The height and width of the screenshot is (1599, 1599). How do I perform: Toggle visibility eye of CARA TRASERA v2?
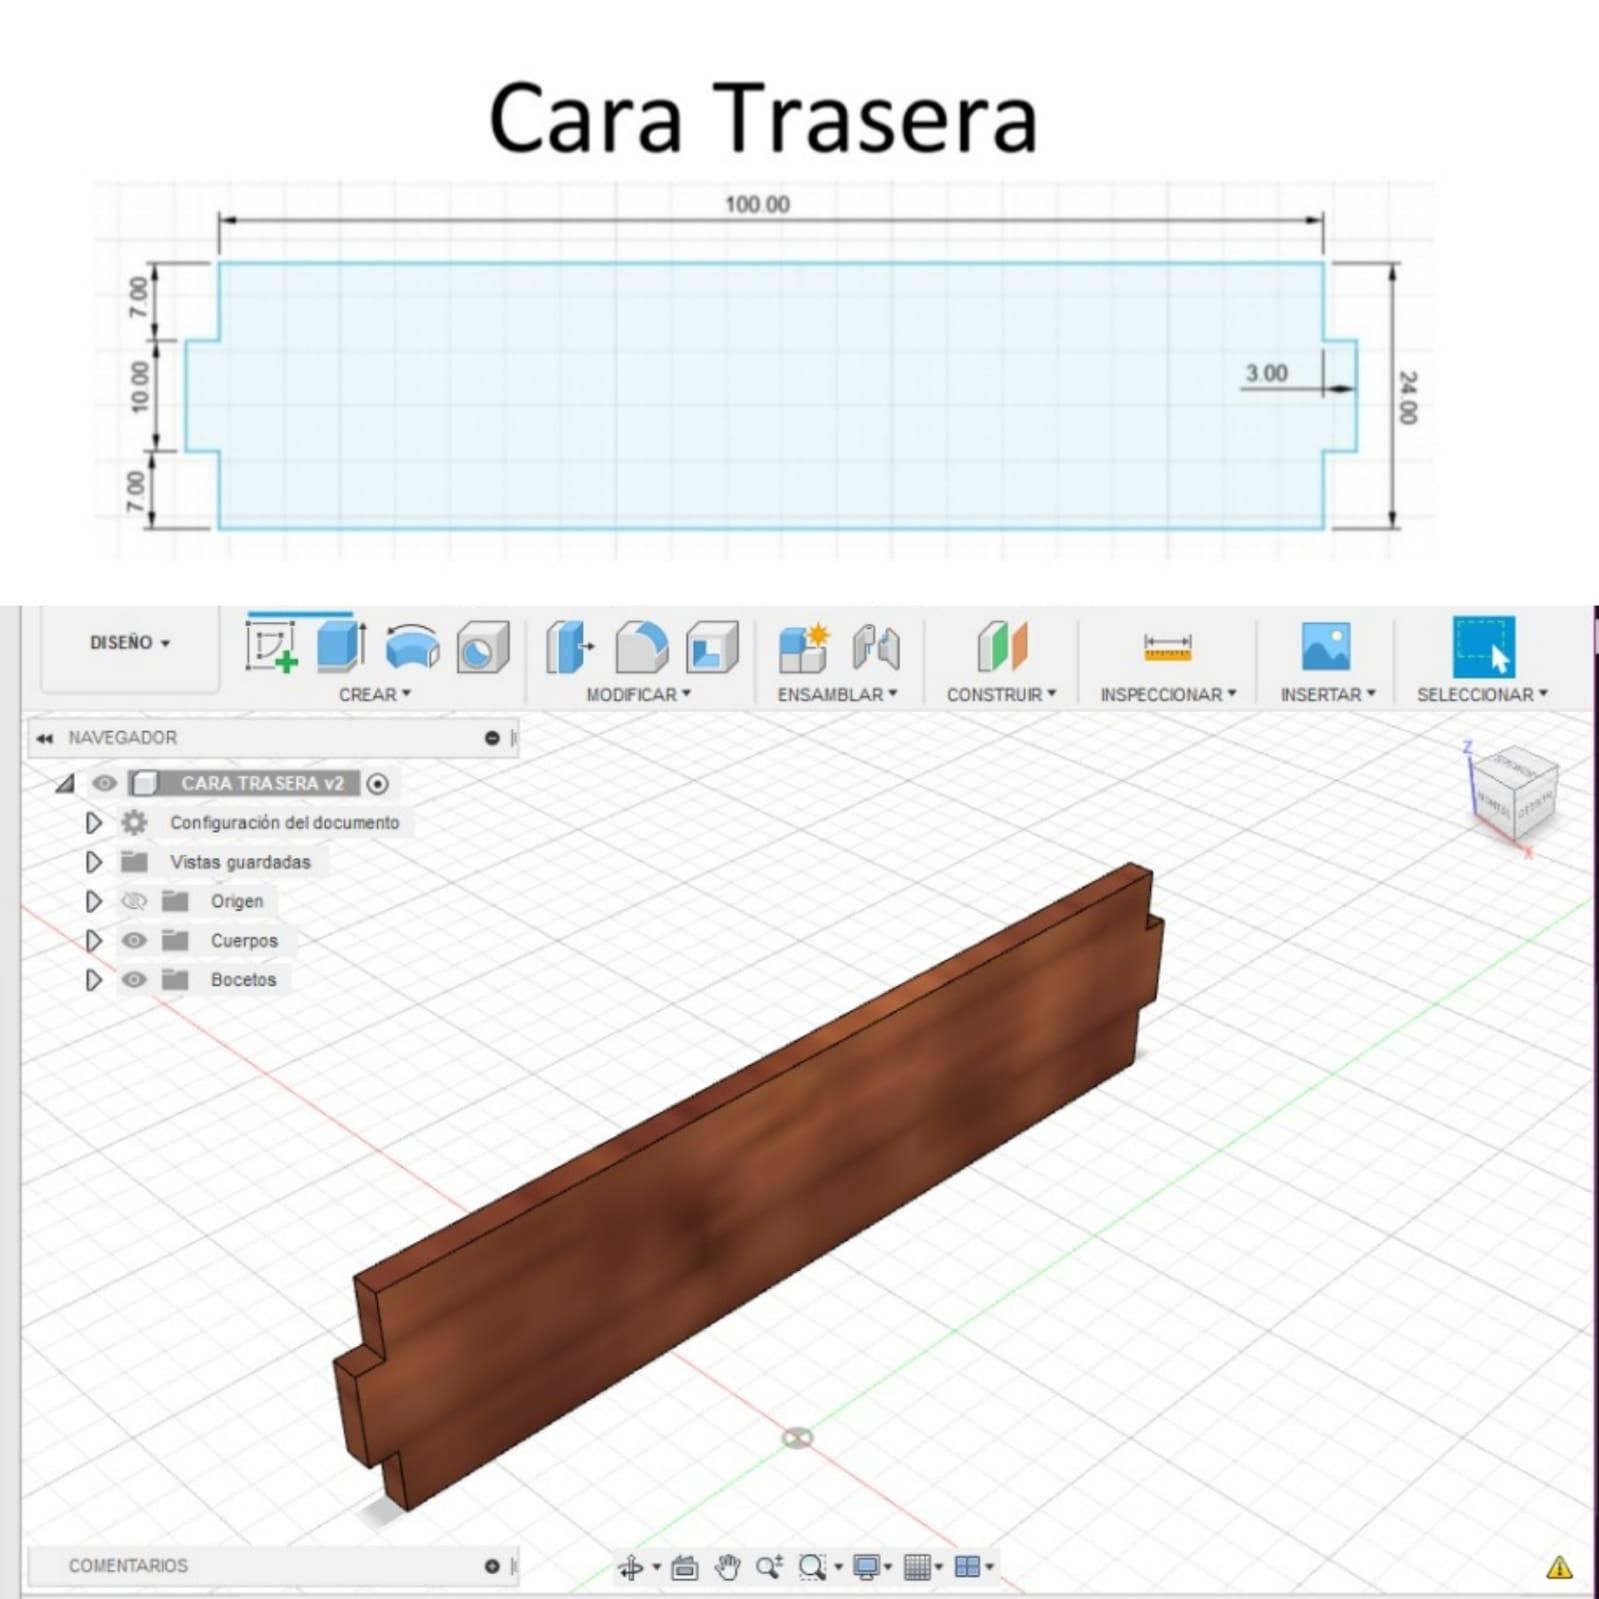104,783
